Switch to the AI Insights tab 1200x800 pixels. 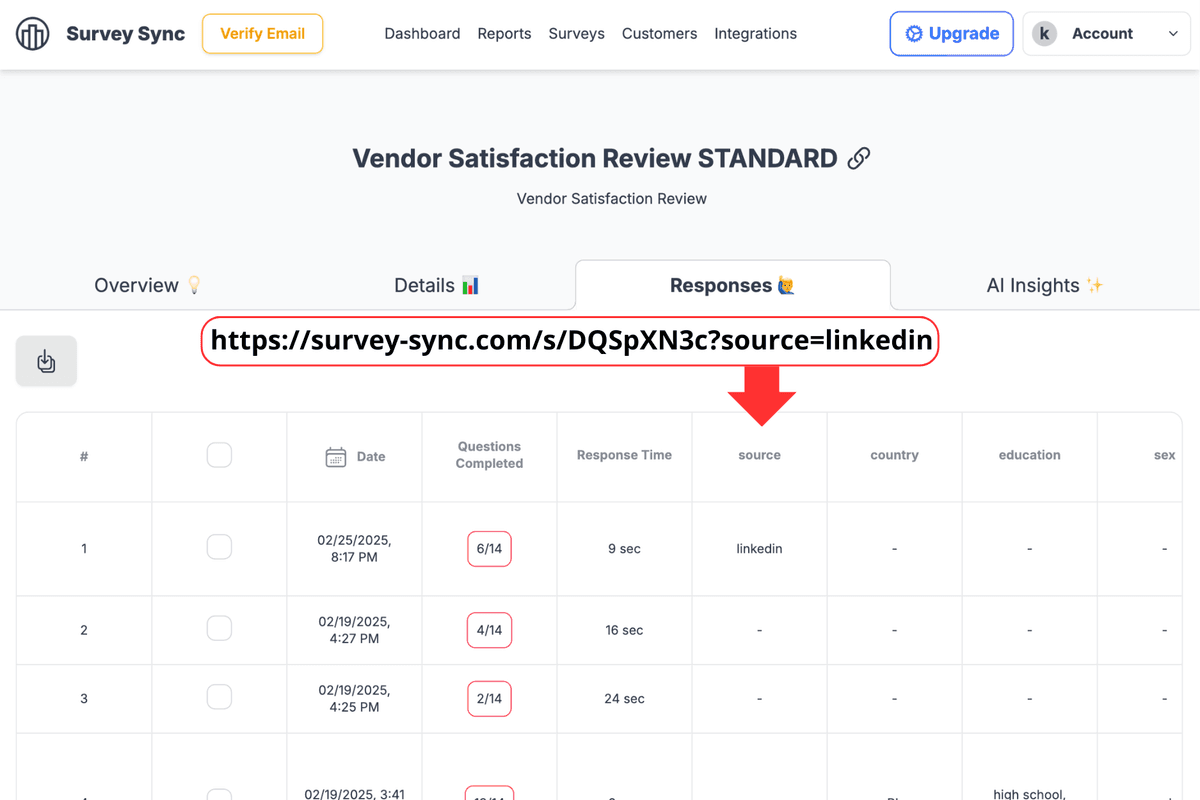click(1044, 286)
